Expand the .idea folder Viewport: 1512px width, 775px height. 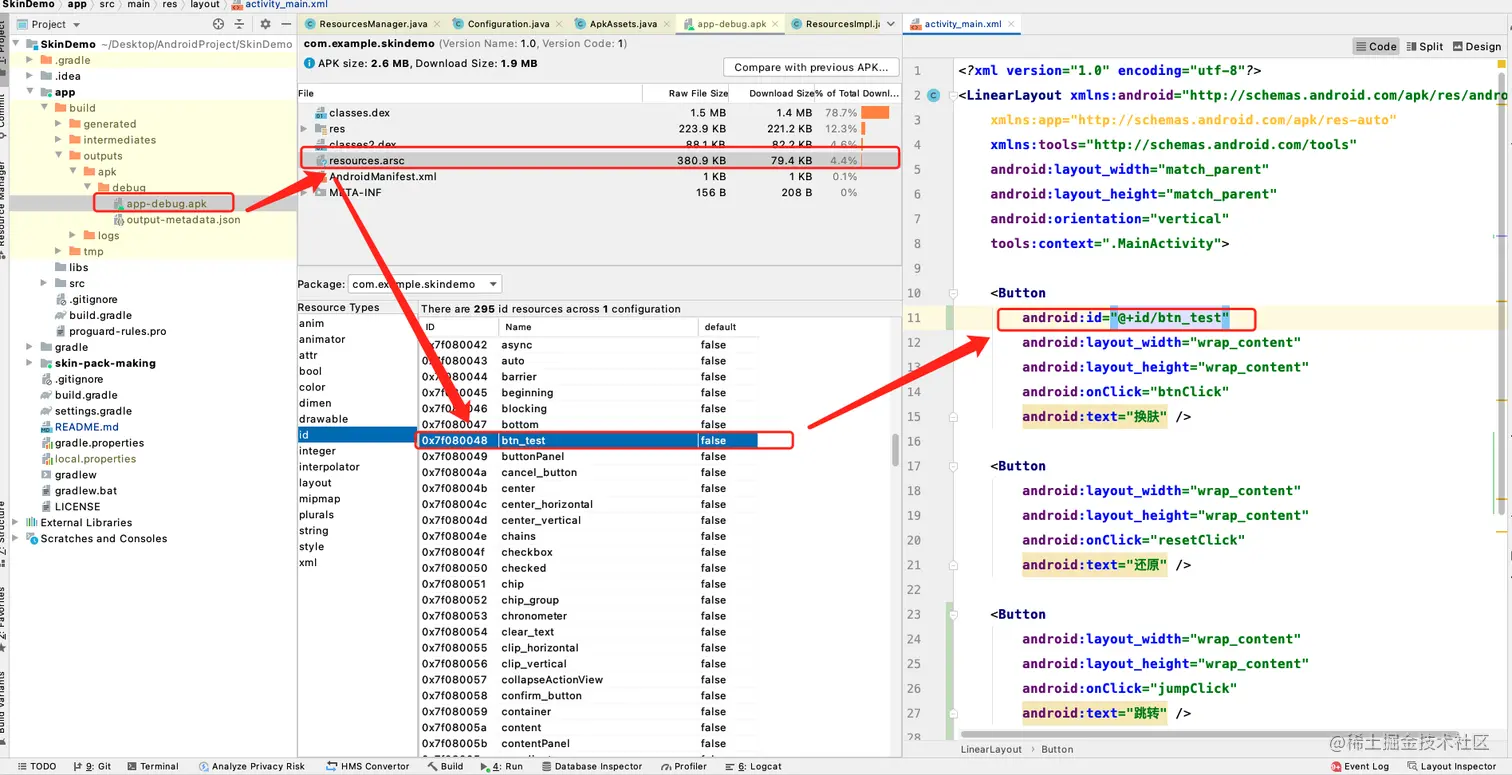click(30, 76)
